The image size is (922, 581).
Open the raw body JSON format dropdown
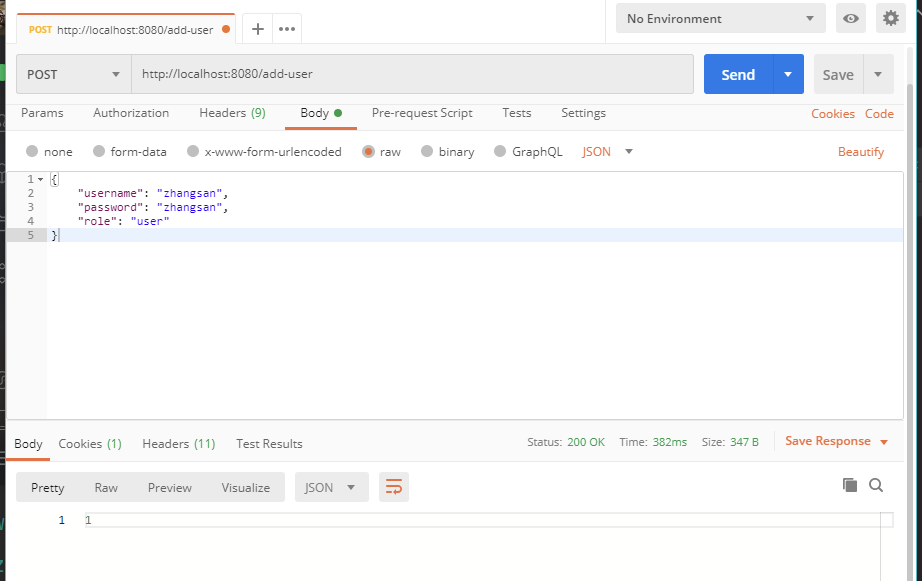[x=607, y=152]
